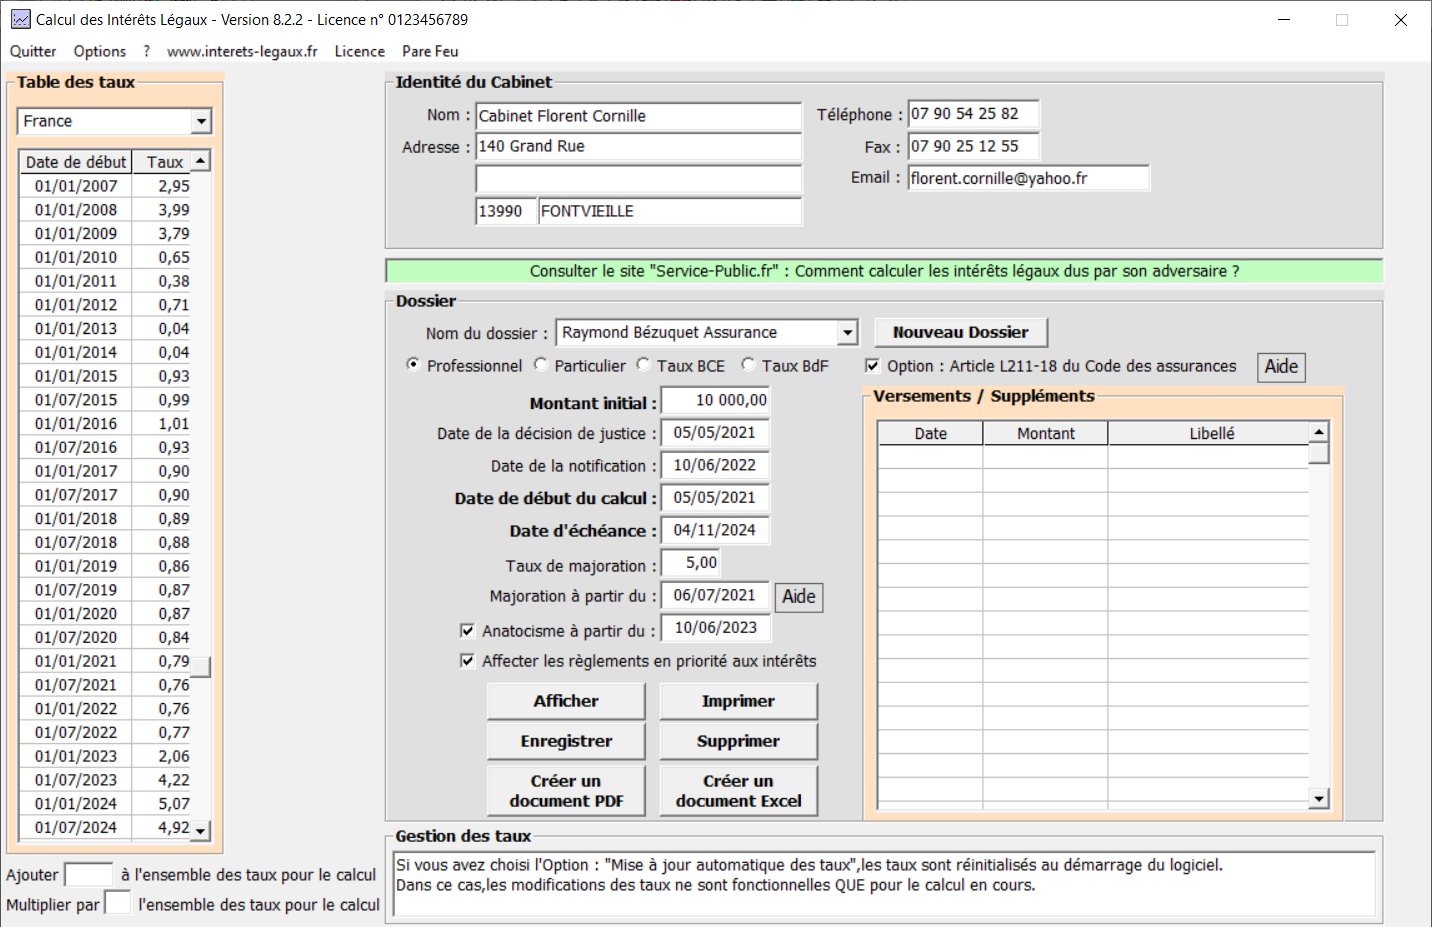
Task: Click the Taux de majoration field
Action: [x=691, y=563]
